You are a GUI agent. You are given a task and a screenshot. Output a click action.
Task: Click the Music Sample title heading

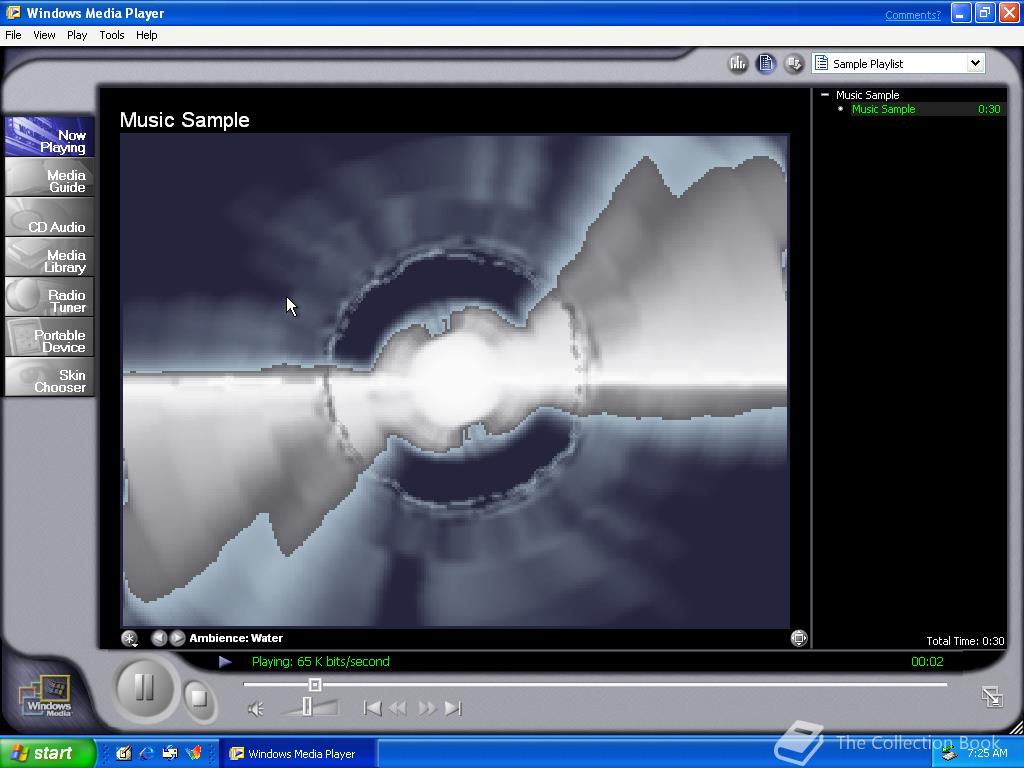tap(185, 120)
